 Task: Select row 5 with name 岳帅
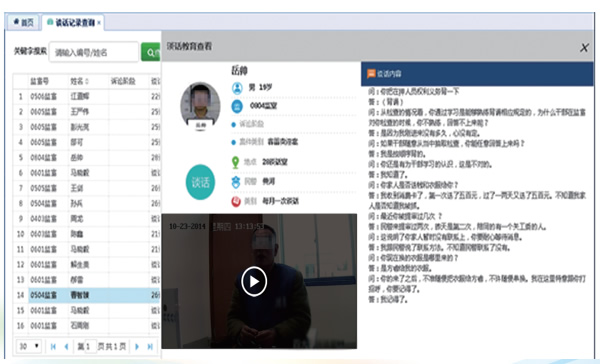86,158
